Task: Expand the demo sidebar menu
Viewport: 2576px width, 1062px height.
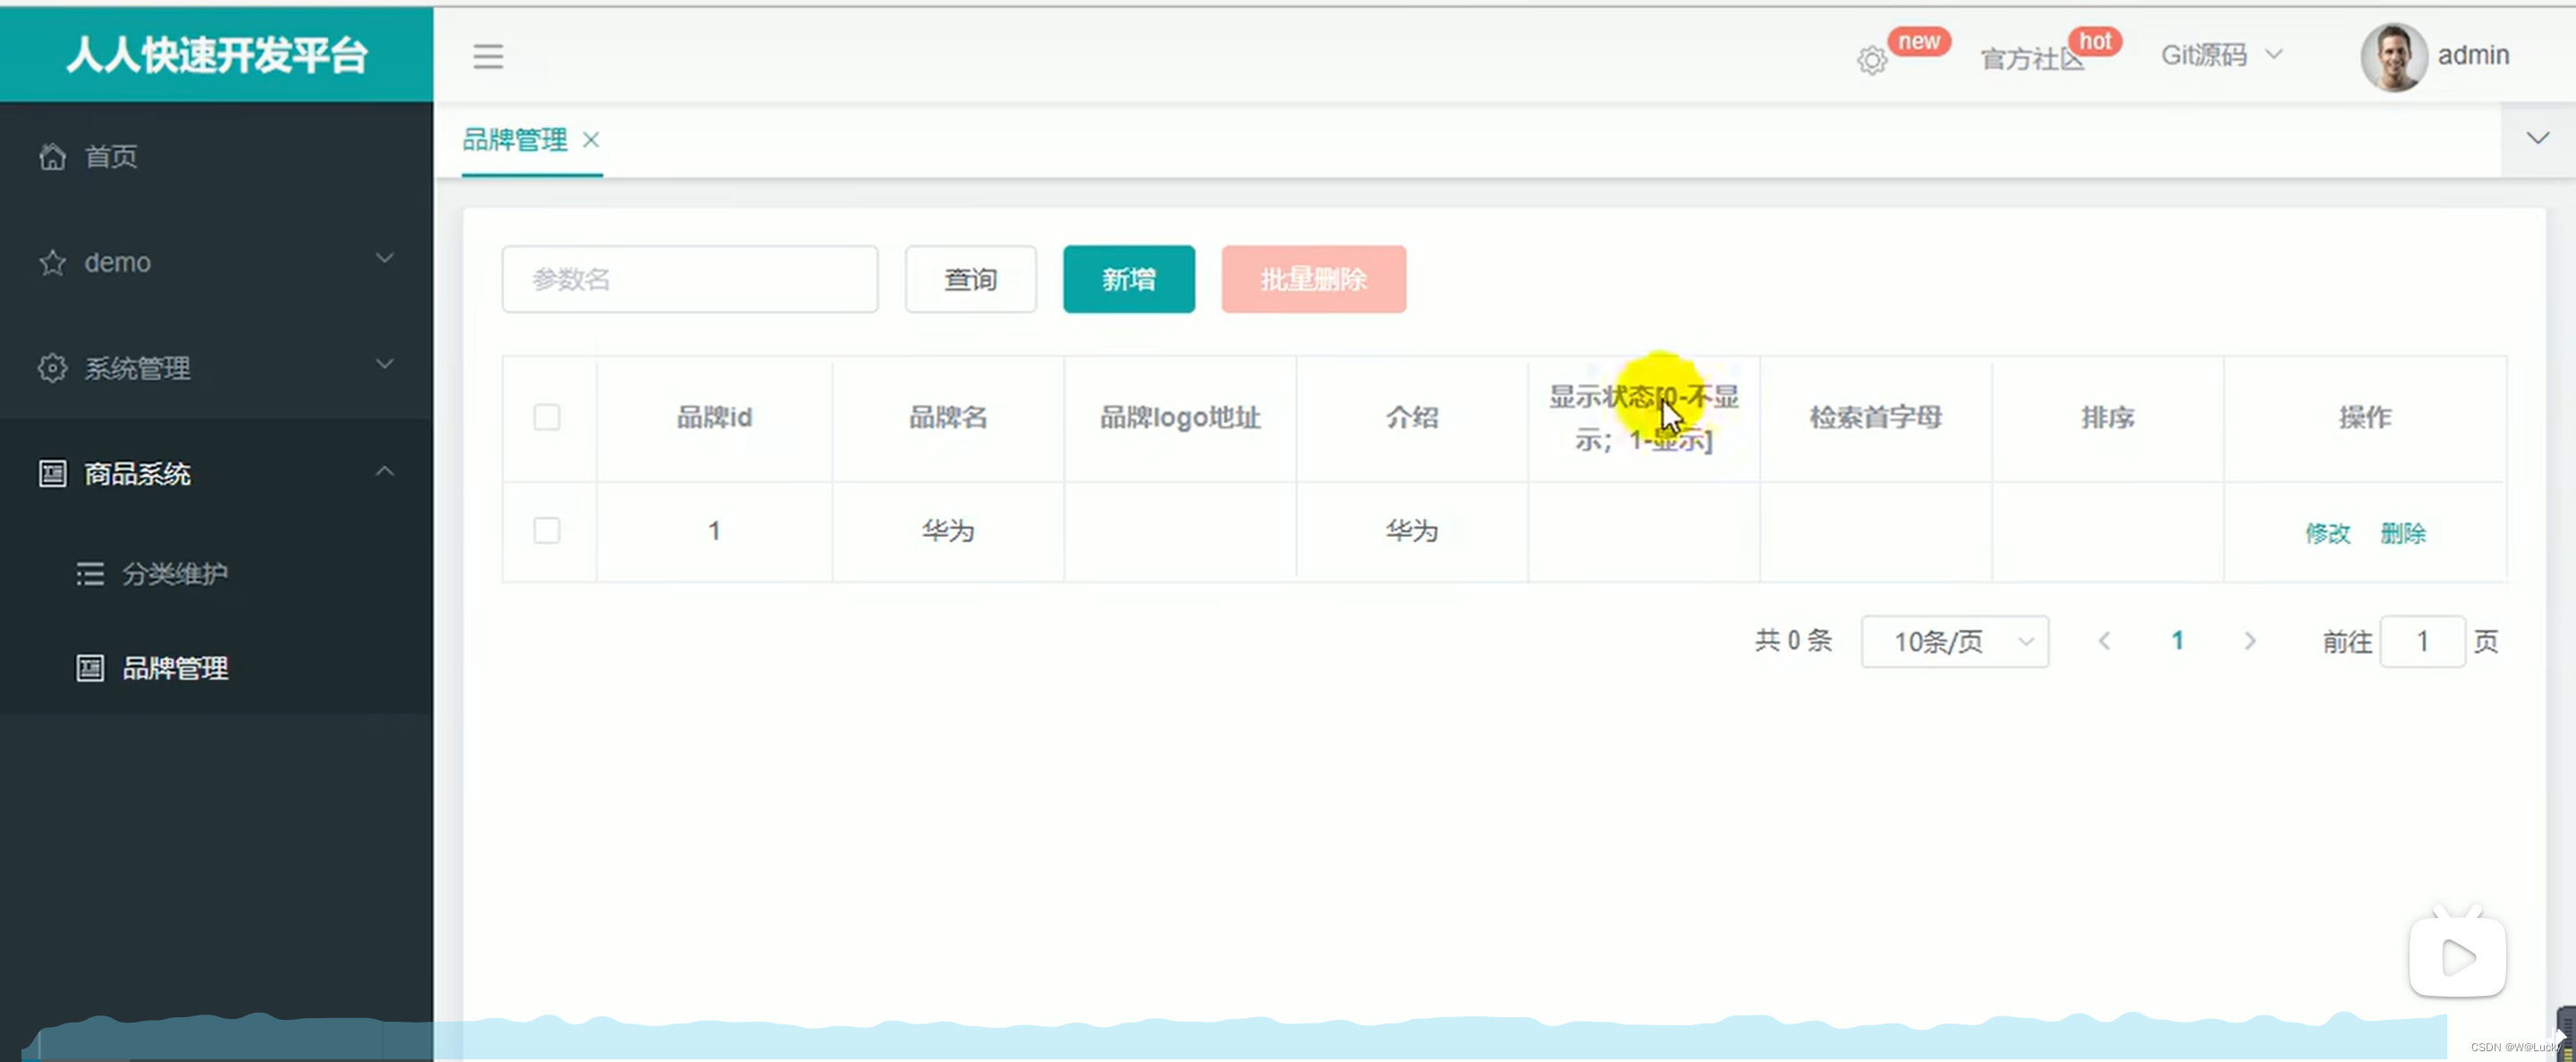Action: tap(384, 259)
